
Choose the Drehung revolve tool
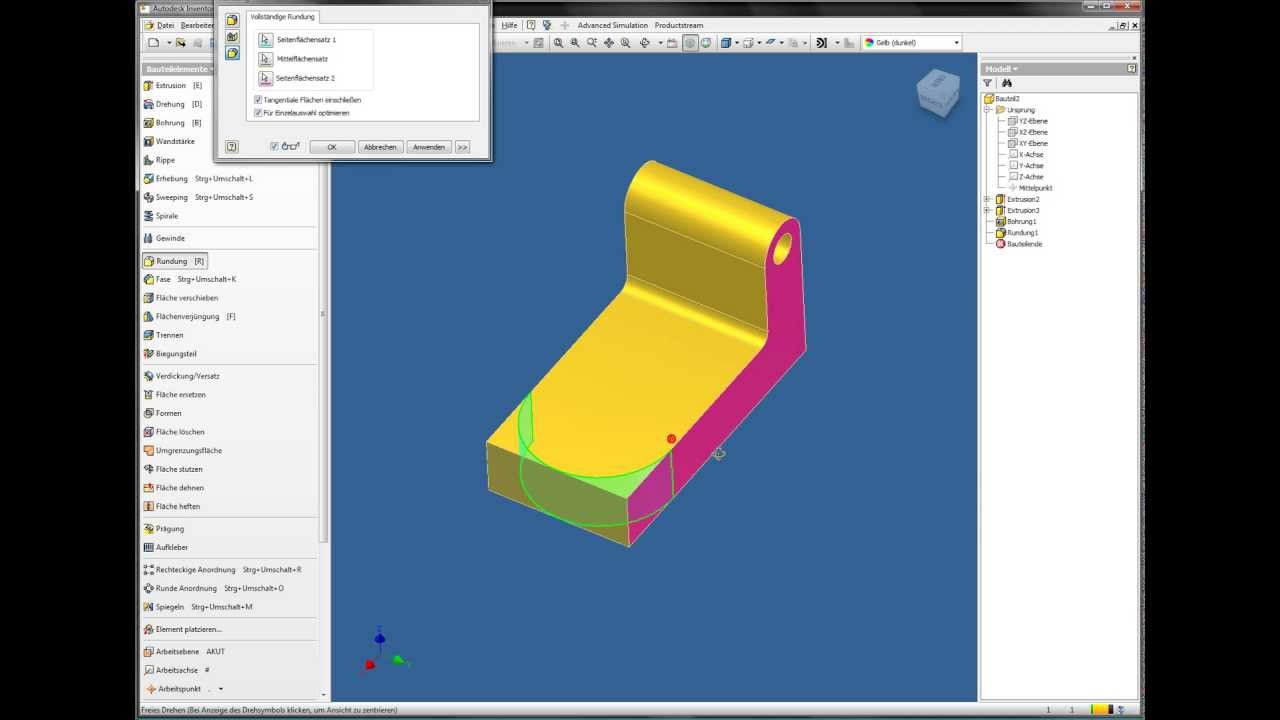click(x=173, y=104)
